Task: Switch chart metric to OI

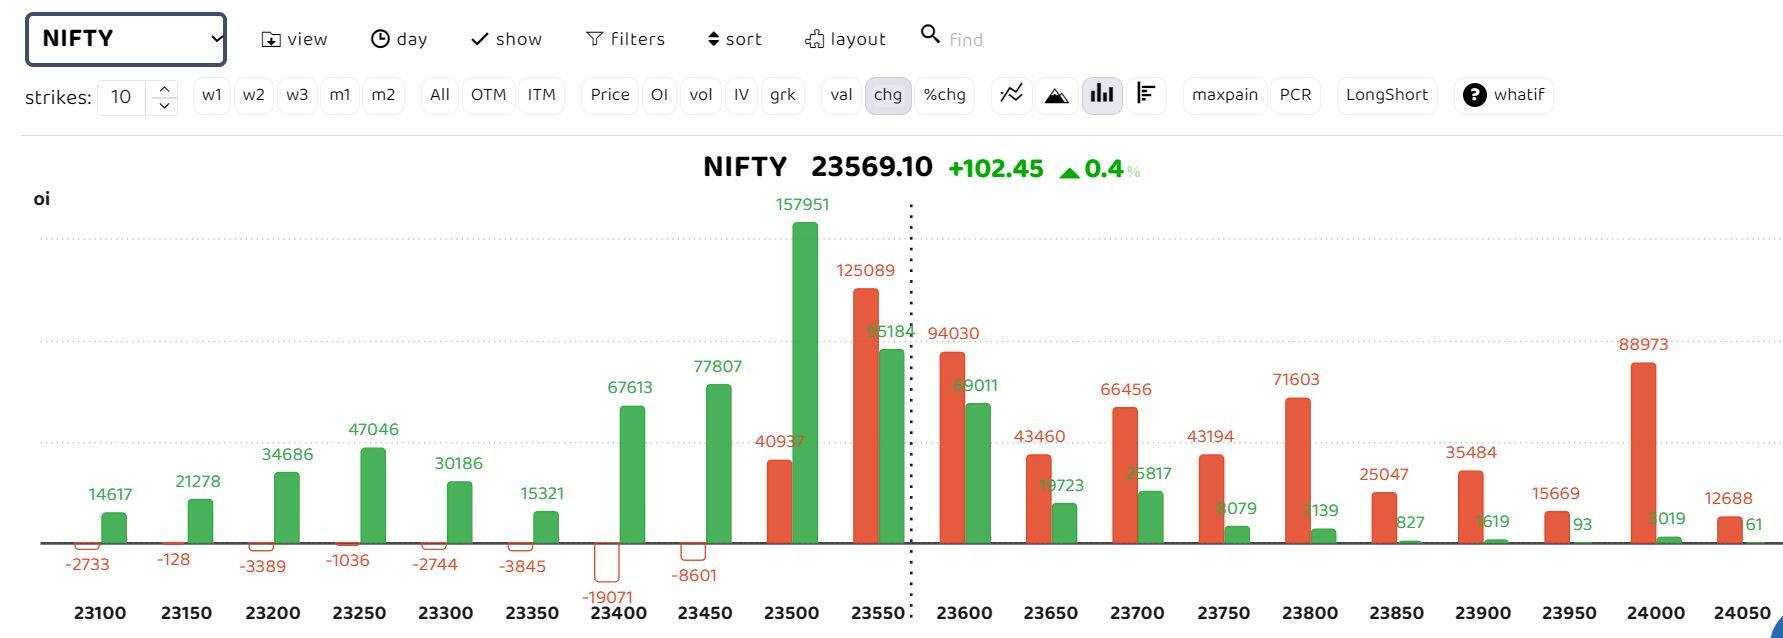Action: pyautogui.click(x=659, y=95)
